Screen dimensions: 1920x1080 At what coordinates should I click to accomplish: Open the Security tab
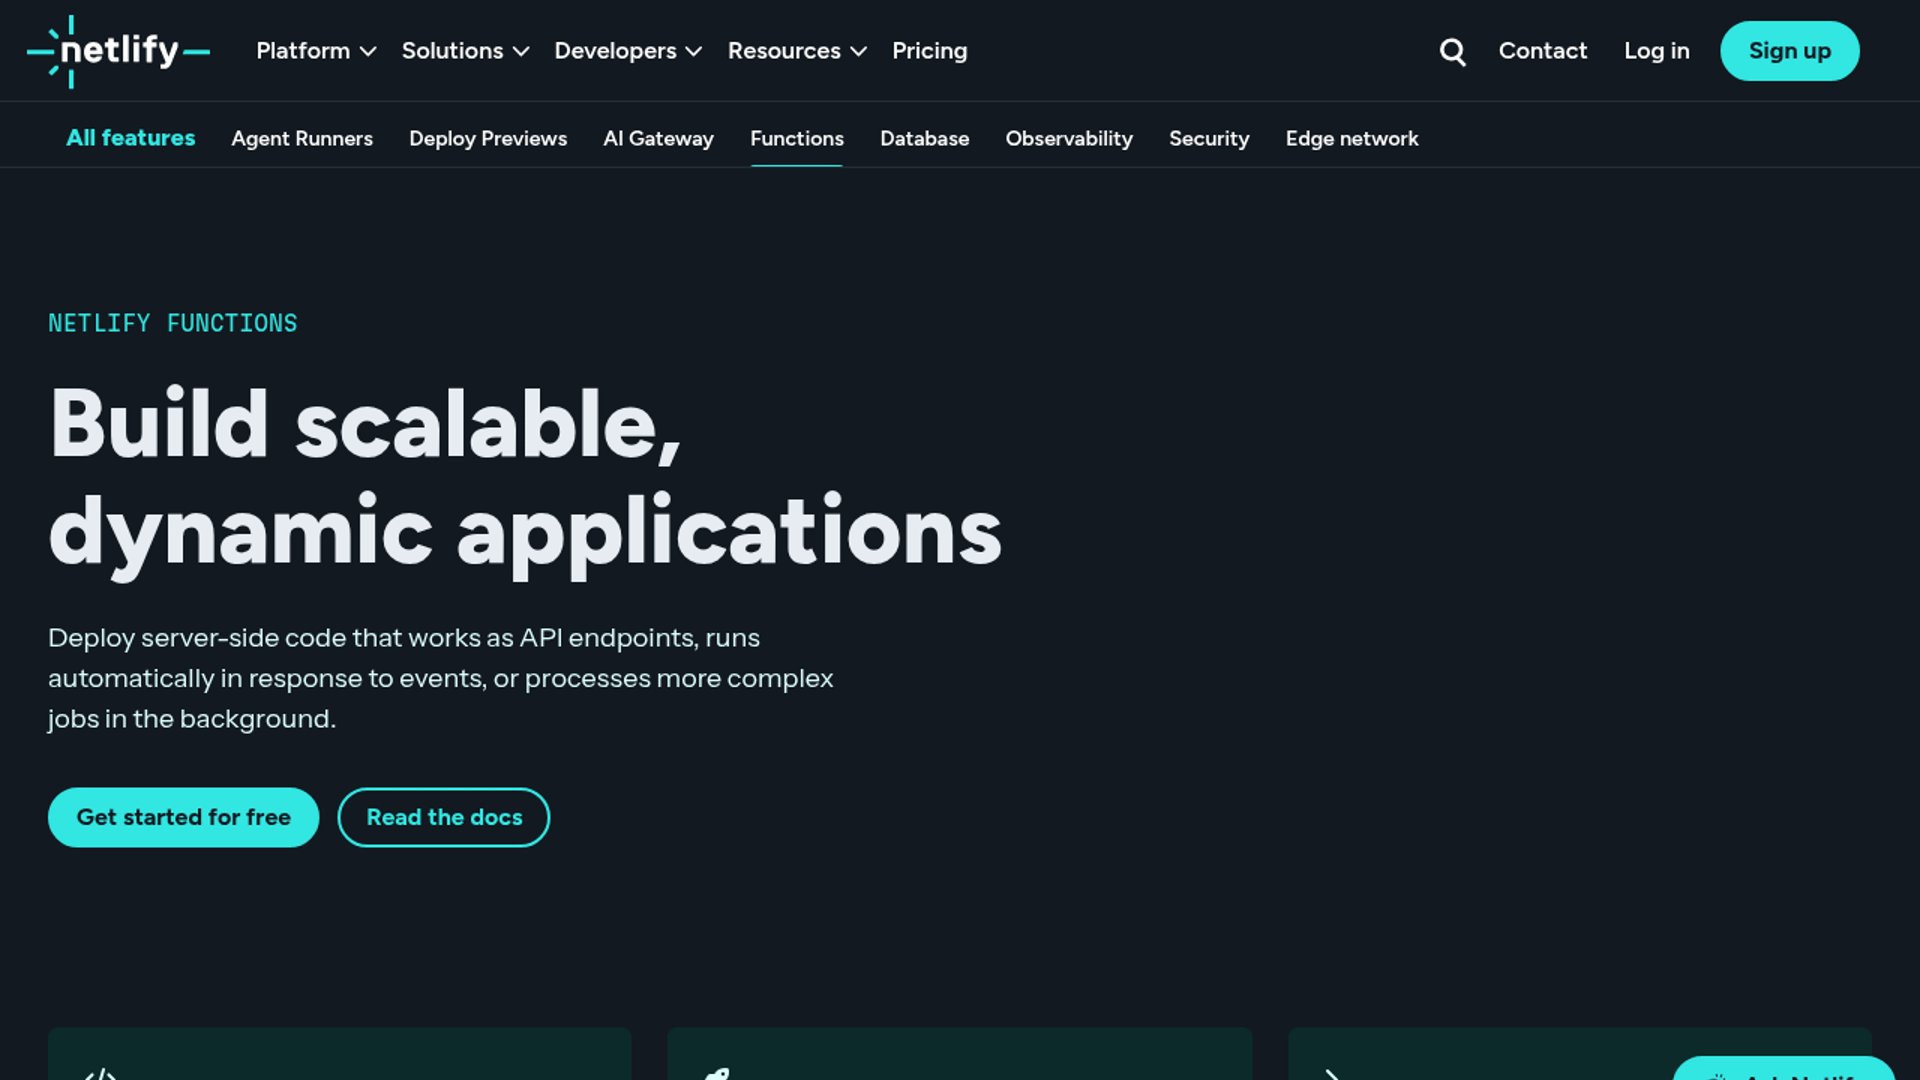(1209, 139)
